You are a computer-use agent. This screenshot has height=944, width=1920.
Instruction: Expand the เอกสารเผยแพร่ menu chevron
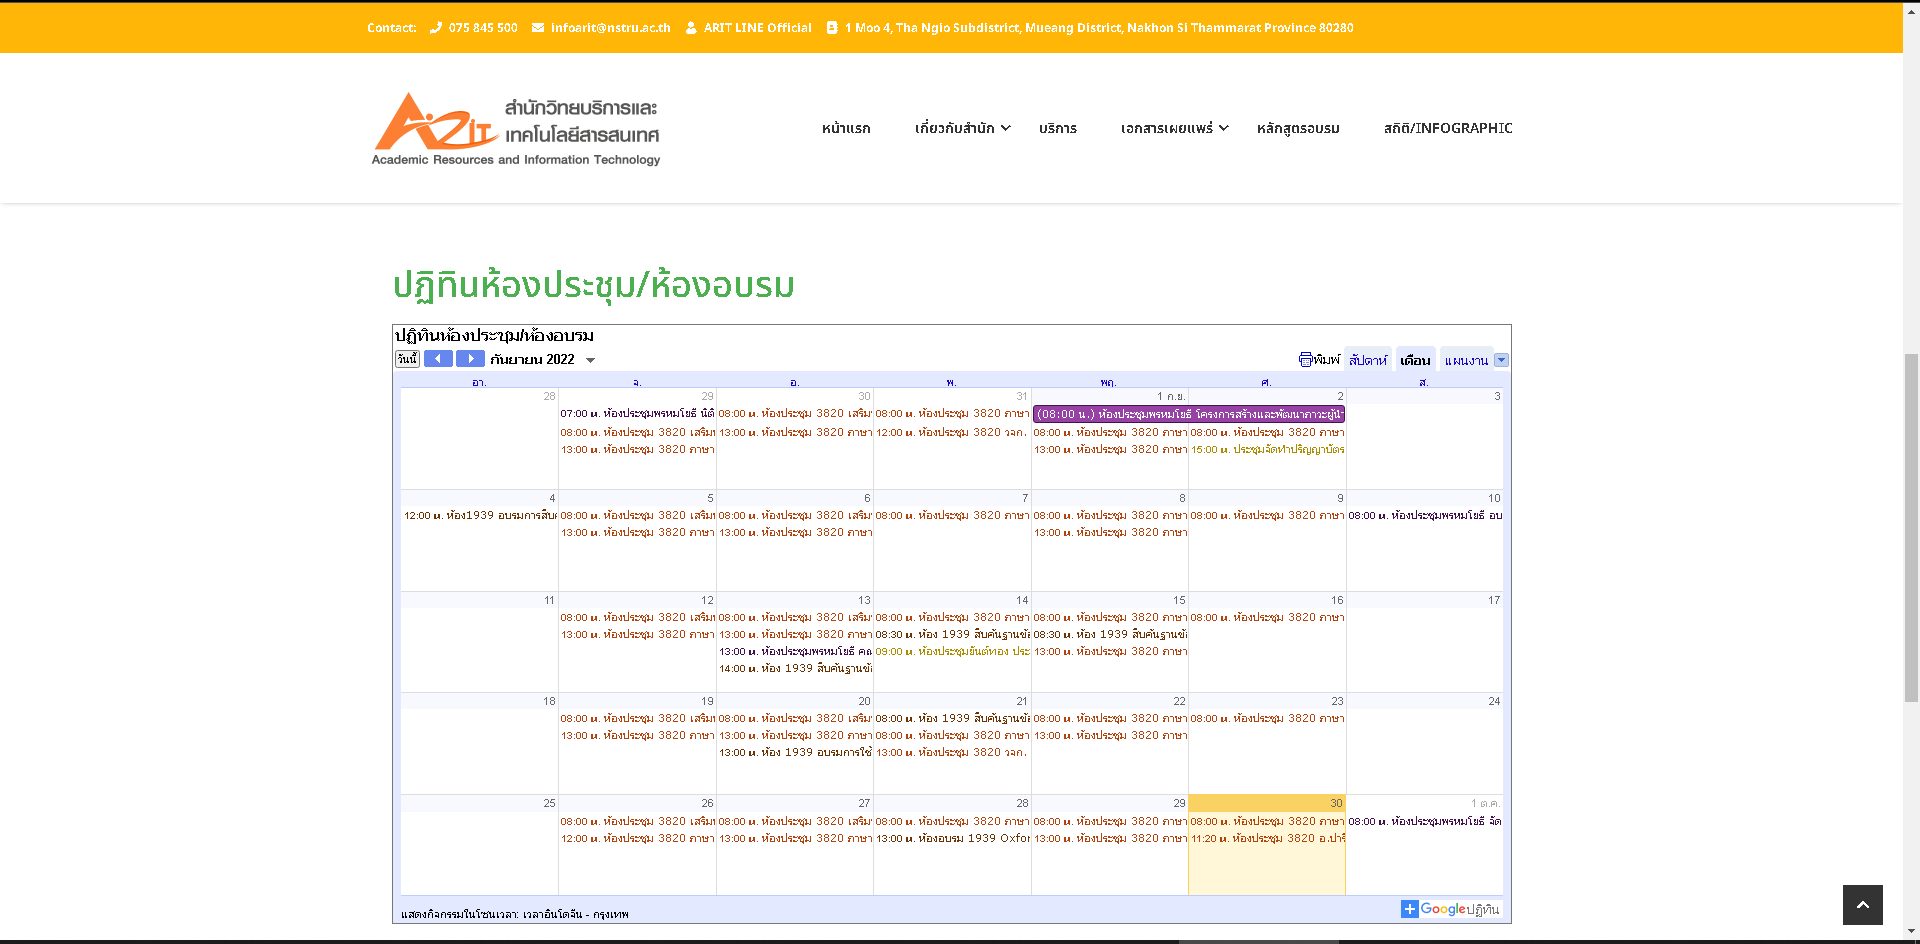pos(1224,128)
